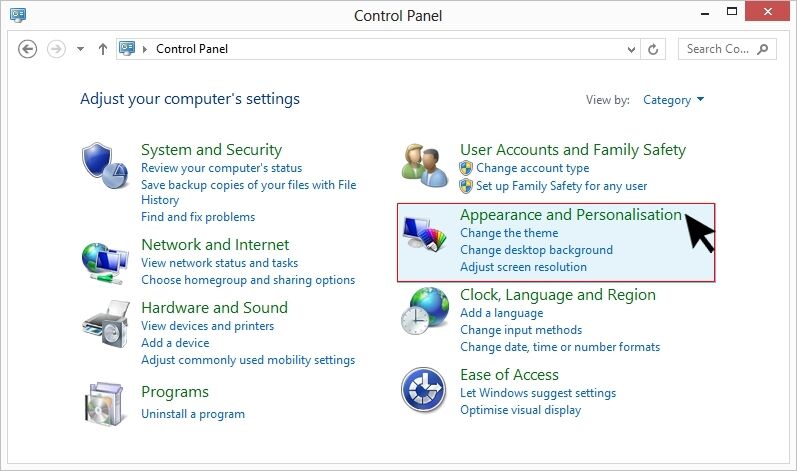Viewport: 797px width, 471px height.
Task: Click the search magnifier icon
Action: tap(762, 49)
